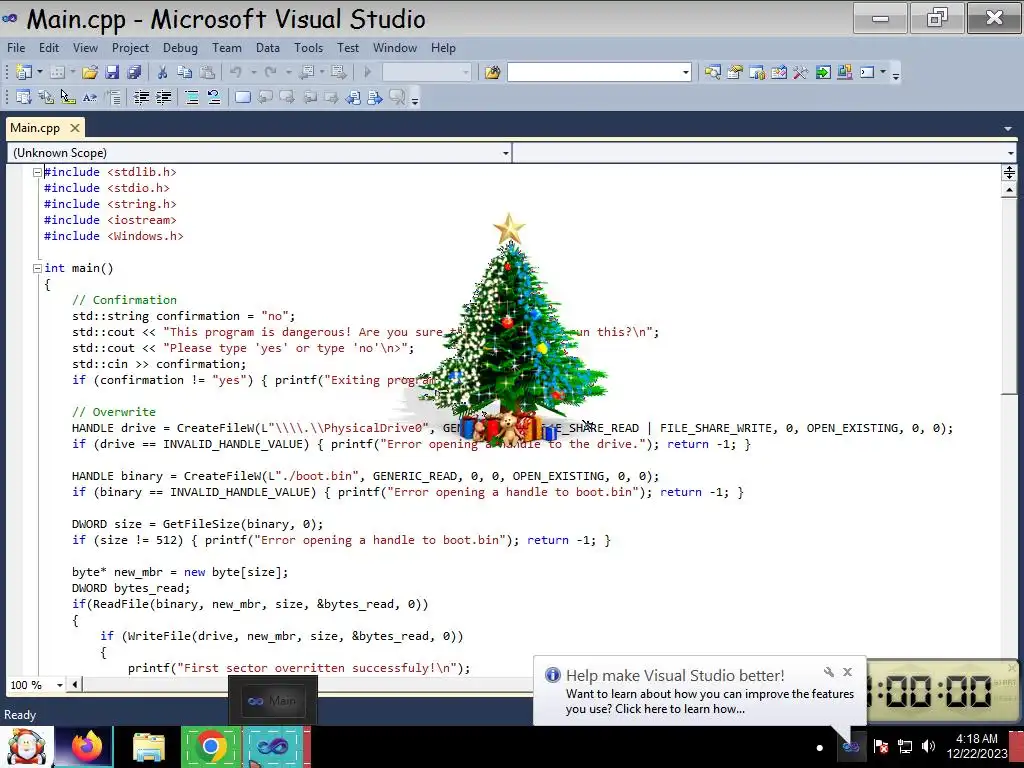Open the Undo history dropdown arrow

coord(253,72)
